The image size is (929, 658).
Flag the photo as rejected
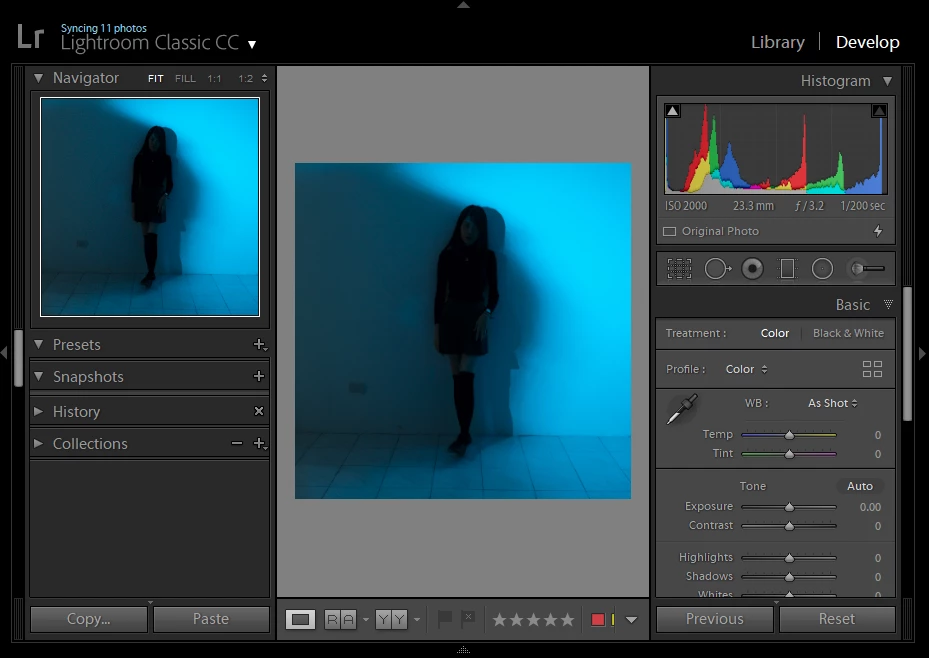tap(468, 619)
